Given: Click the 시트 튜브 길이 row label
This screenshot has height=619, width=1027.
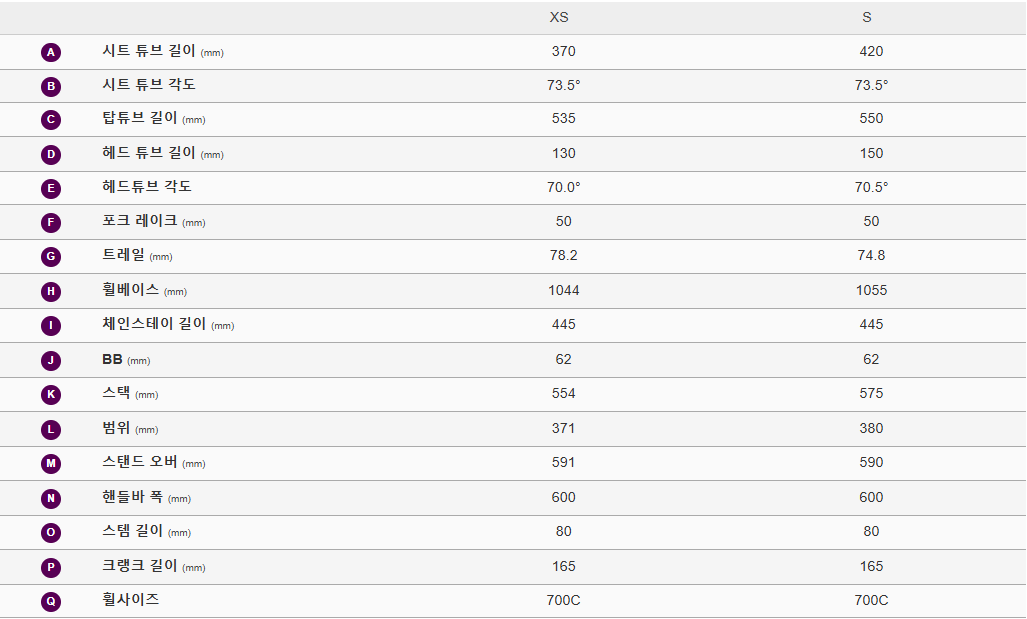Looking at the screenshot, I should (149, 51).
